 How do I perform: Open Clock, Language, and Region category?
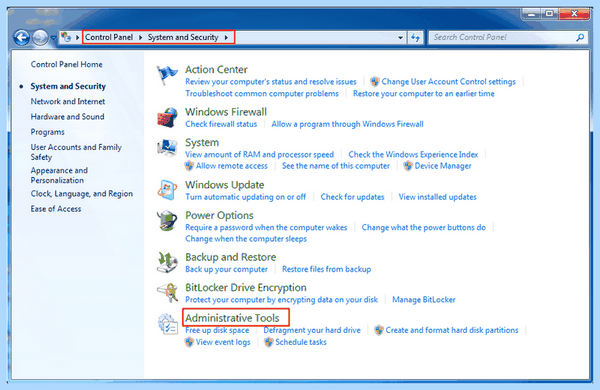click(82, 194)
